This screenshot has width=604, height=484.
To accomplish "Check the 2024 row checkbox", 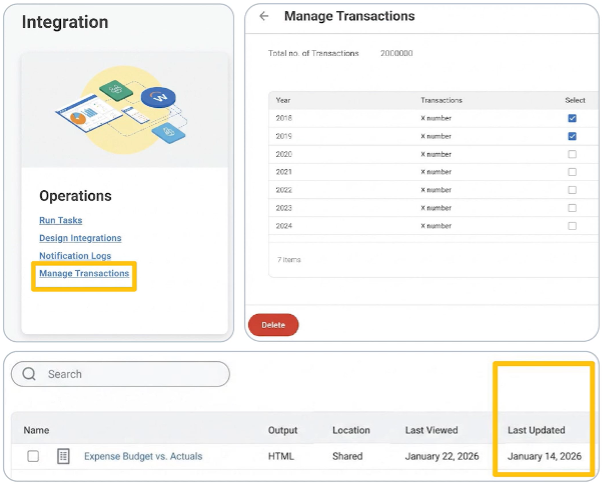I will click(572, 226).
